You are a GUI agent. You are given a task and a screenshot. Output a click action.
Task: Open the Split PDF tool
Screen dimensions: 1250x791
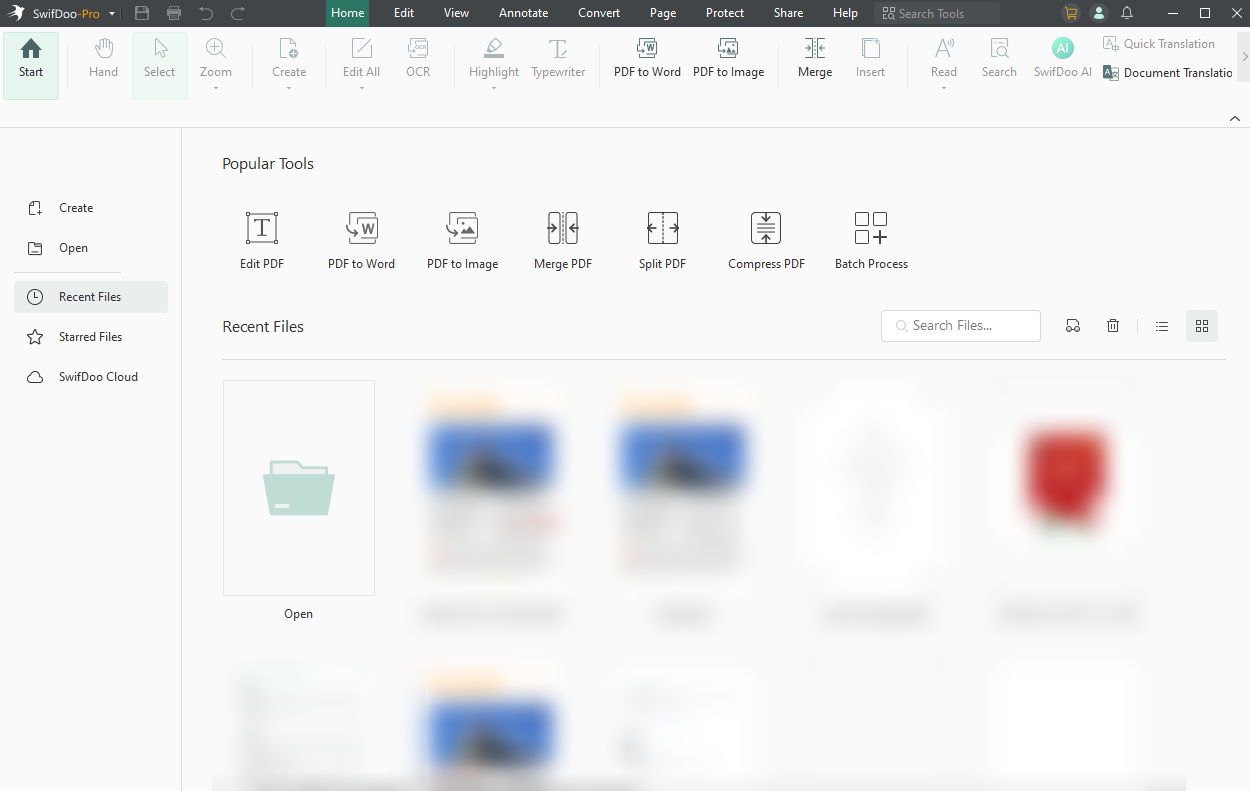(662, 238)
